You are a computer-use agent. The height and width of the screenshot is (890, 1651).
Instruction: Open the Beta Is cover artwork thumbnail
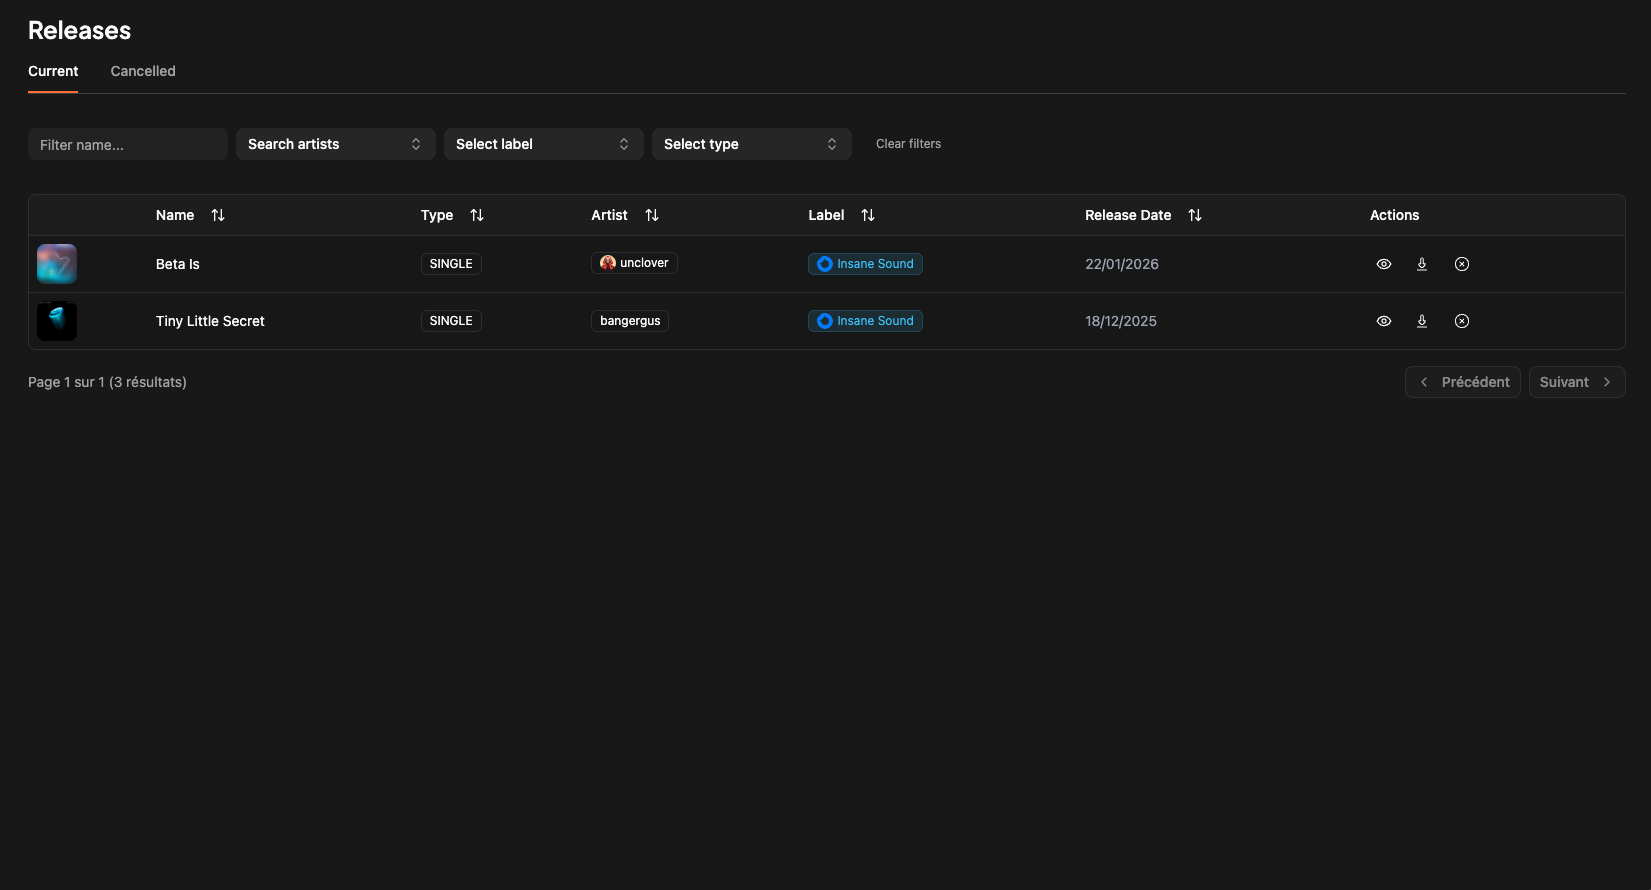[x=57, y=264]
